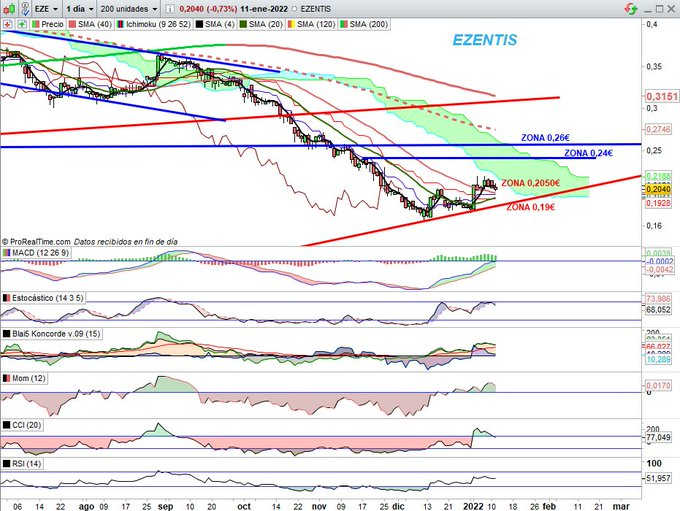680x511 pixels.
Task: Click the ZONA 0,2050€ annotation text
Action: 530,183
